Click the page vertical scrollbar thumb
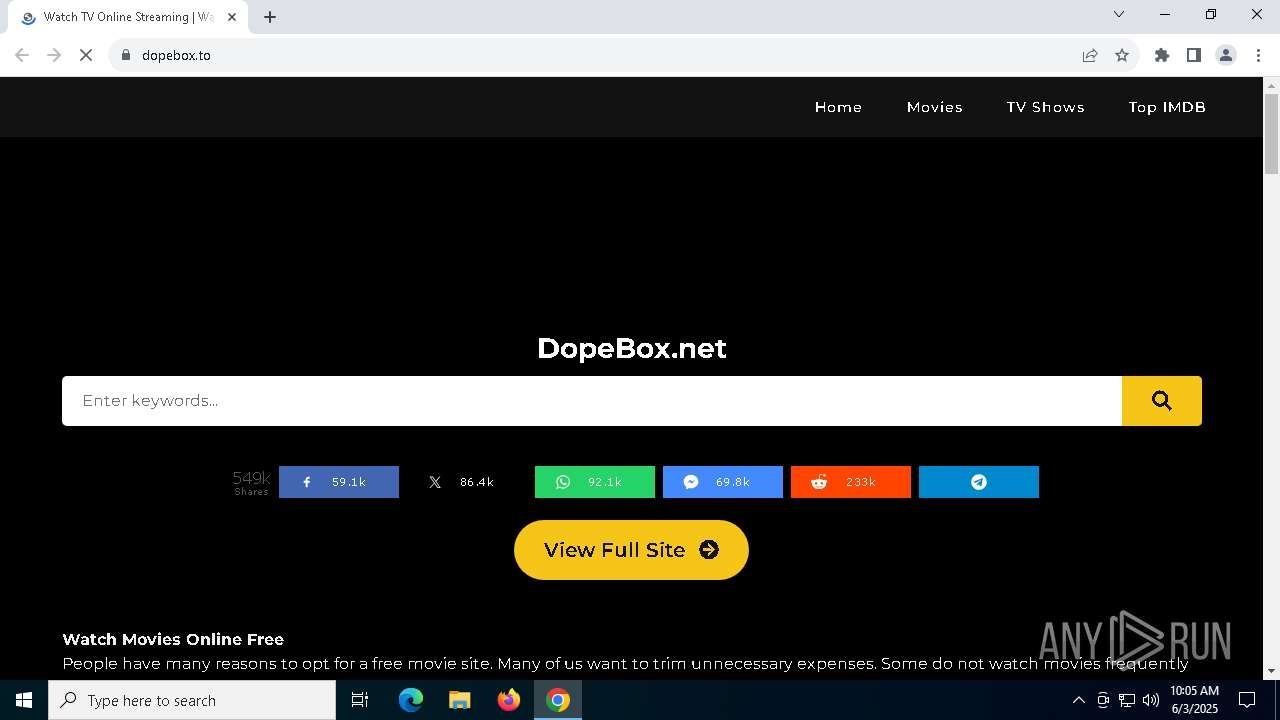 pyautogui.click(x=1272, y=133)
